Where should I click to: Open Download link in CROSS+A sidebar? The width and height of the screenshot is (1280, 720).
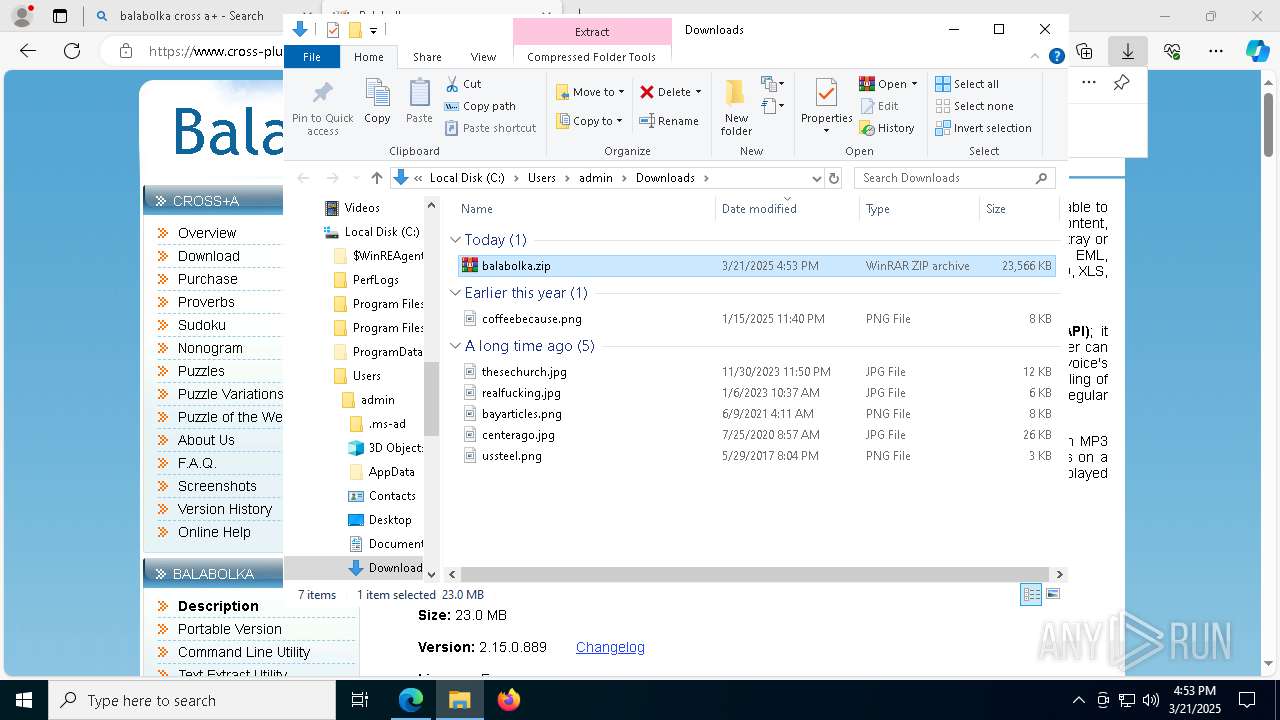208,256
